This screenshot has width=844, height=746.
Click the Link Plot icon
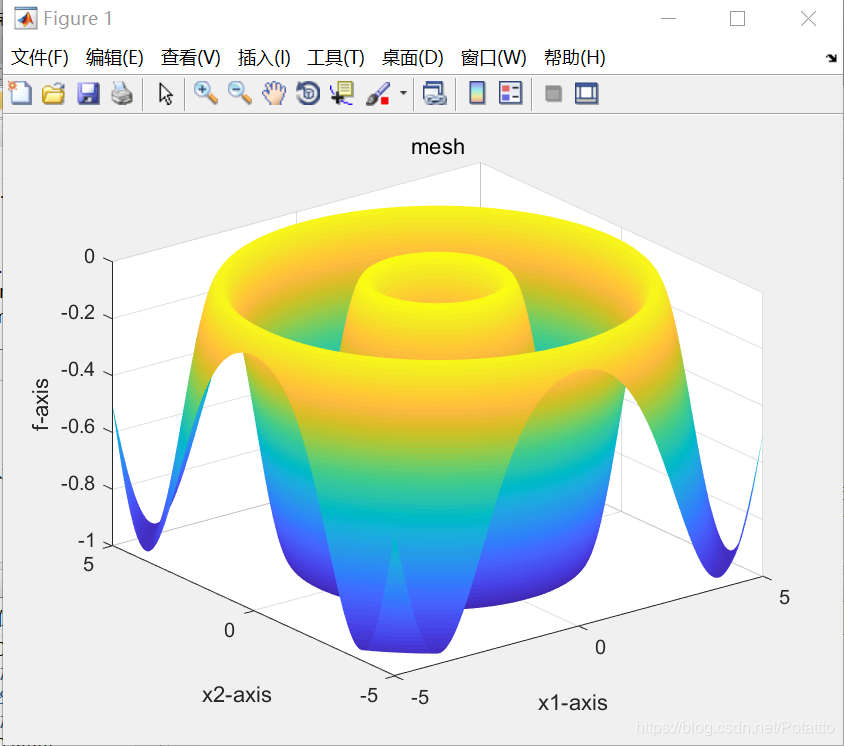pyautogui.click(x=435, y=93)
